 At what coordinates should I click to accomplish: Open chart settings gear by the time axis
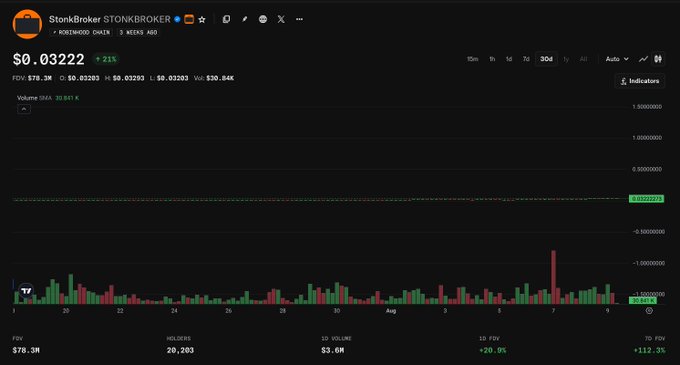[x=649, y=311]
